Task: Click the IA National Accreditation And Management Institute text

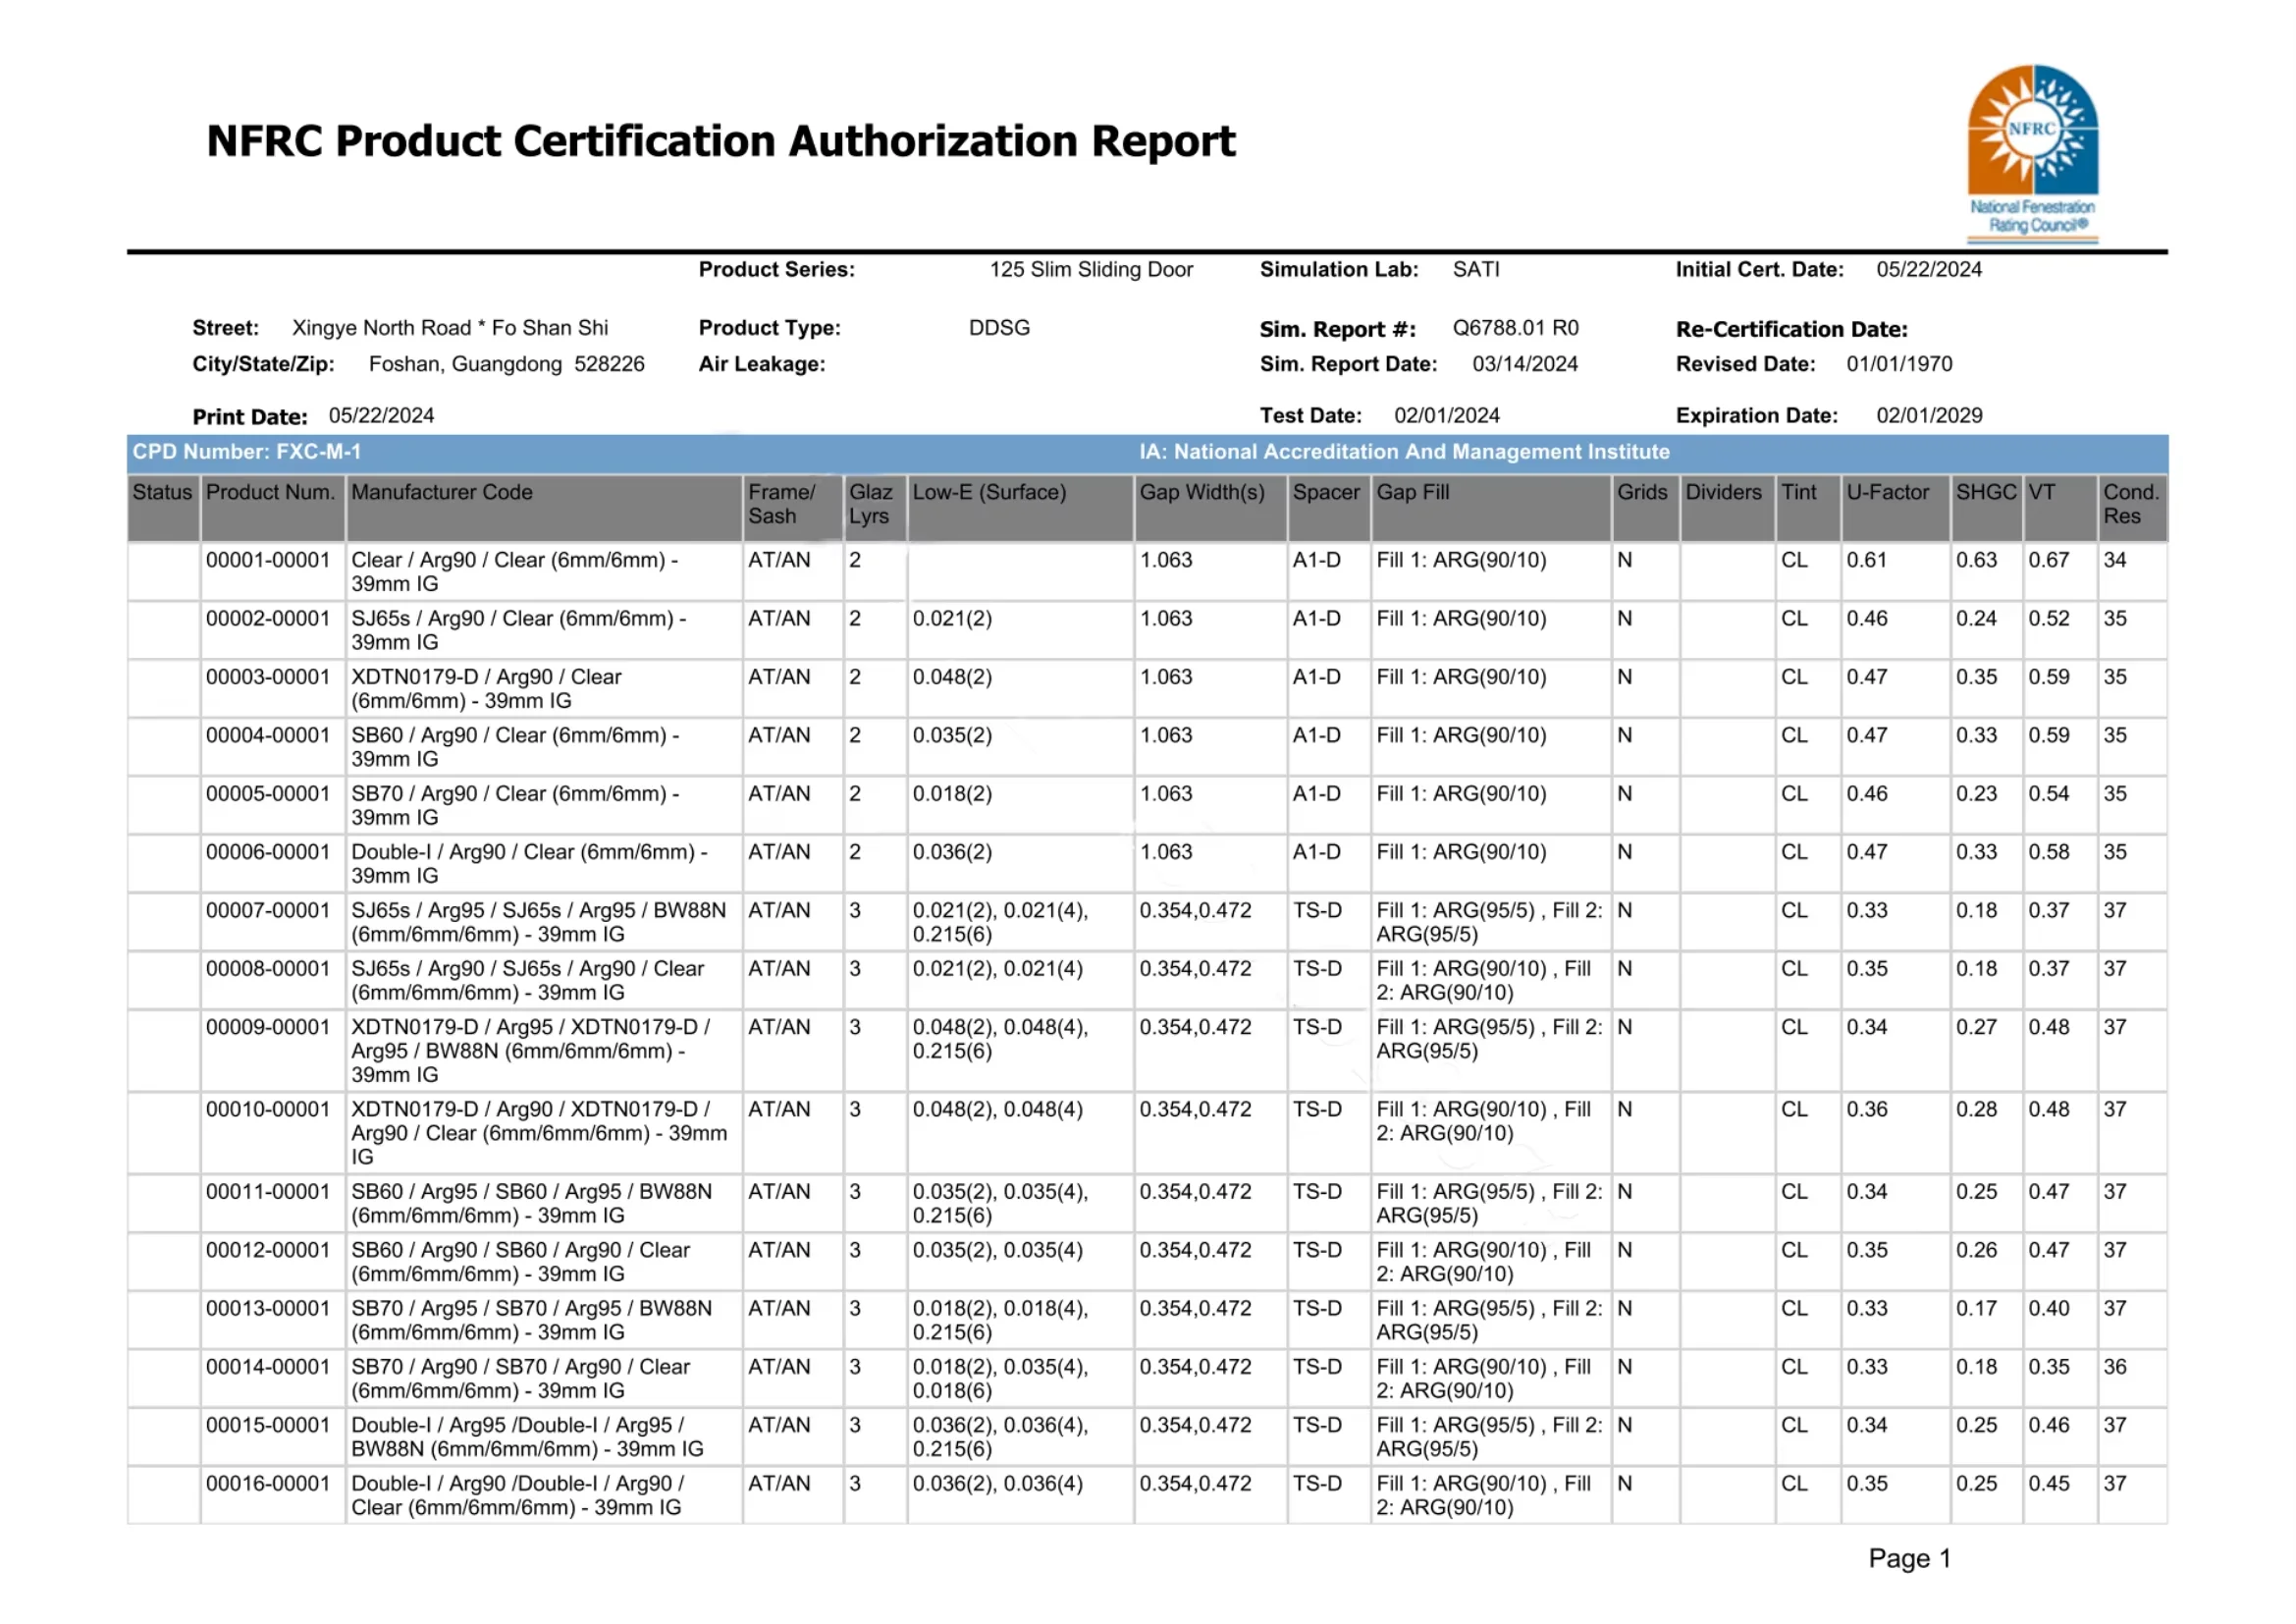Action: click(x=1403, y=452)
